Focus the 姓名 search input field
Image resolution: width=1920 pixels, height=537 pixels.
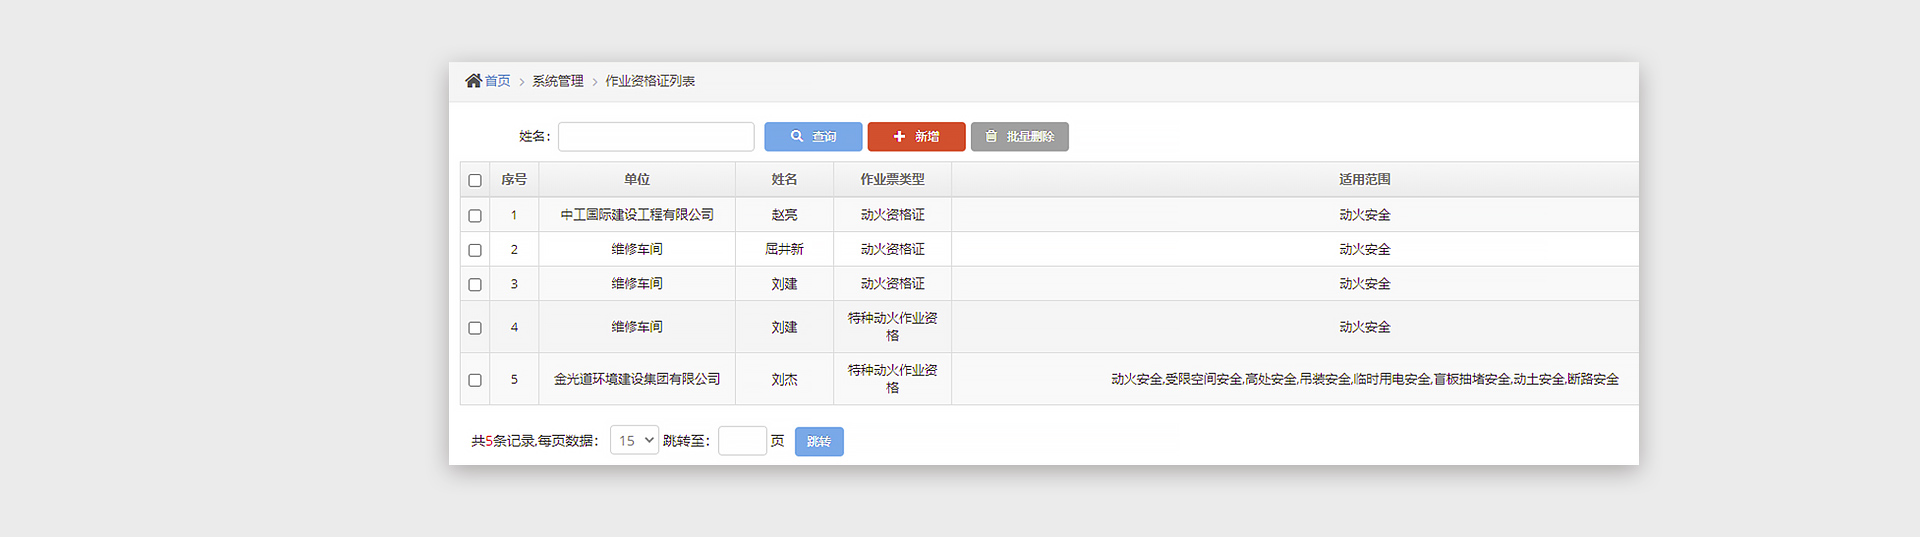(x=656, y=137)
